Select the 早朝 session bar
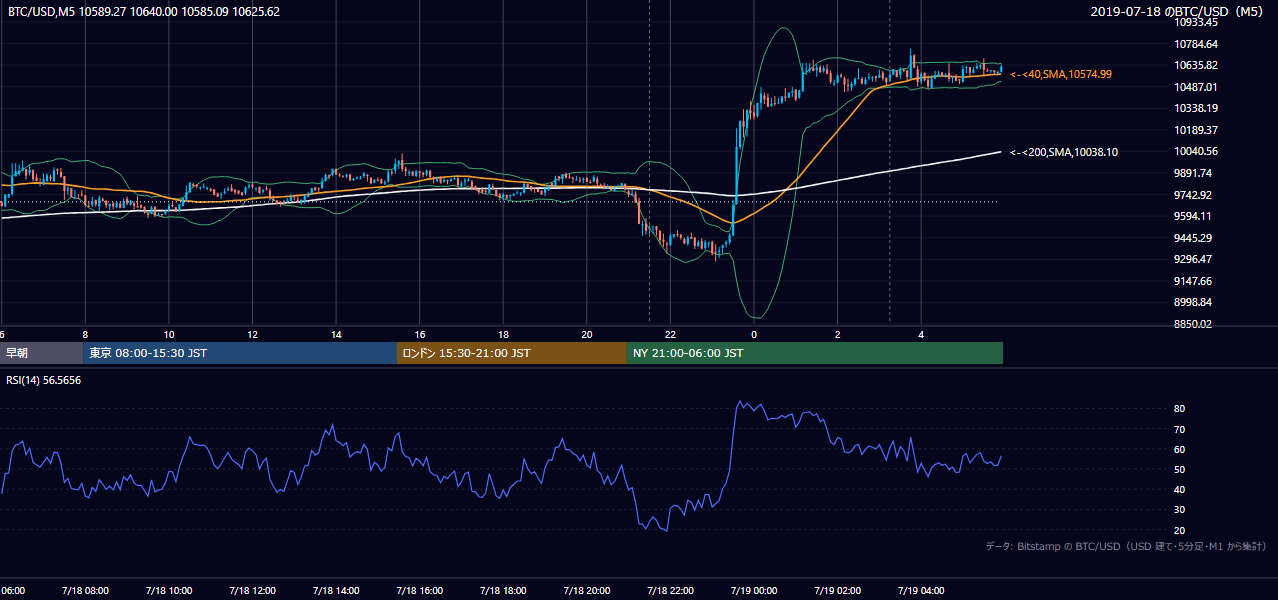The image size is (1278, 600). pyautogui.click(x=42, y=353)
